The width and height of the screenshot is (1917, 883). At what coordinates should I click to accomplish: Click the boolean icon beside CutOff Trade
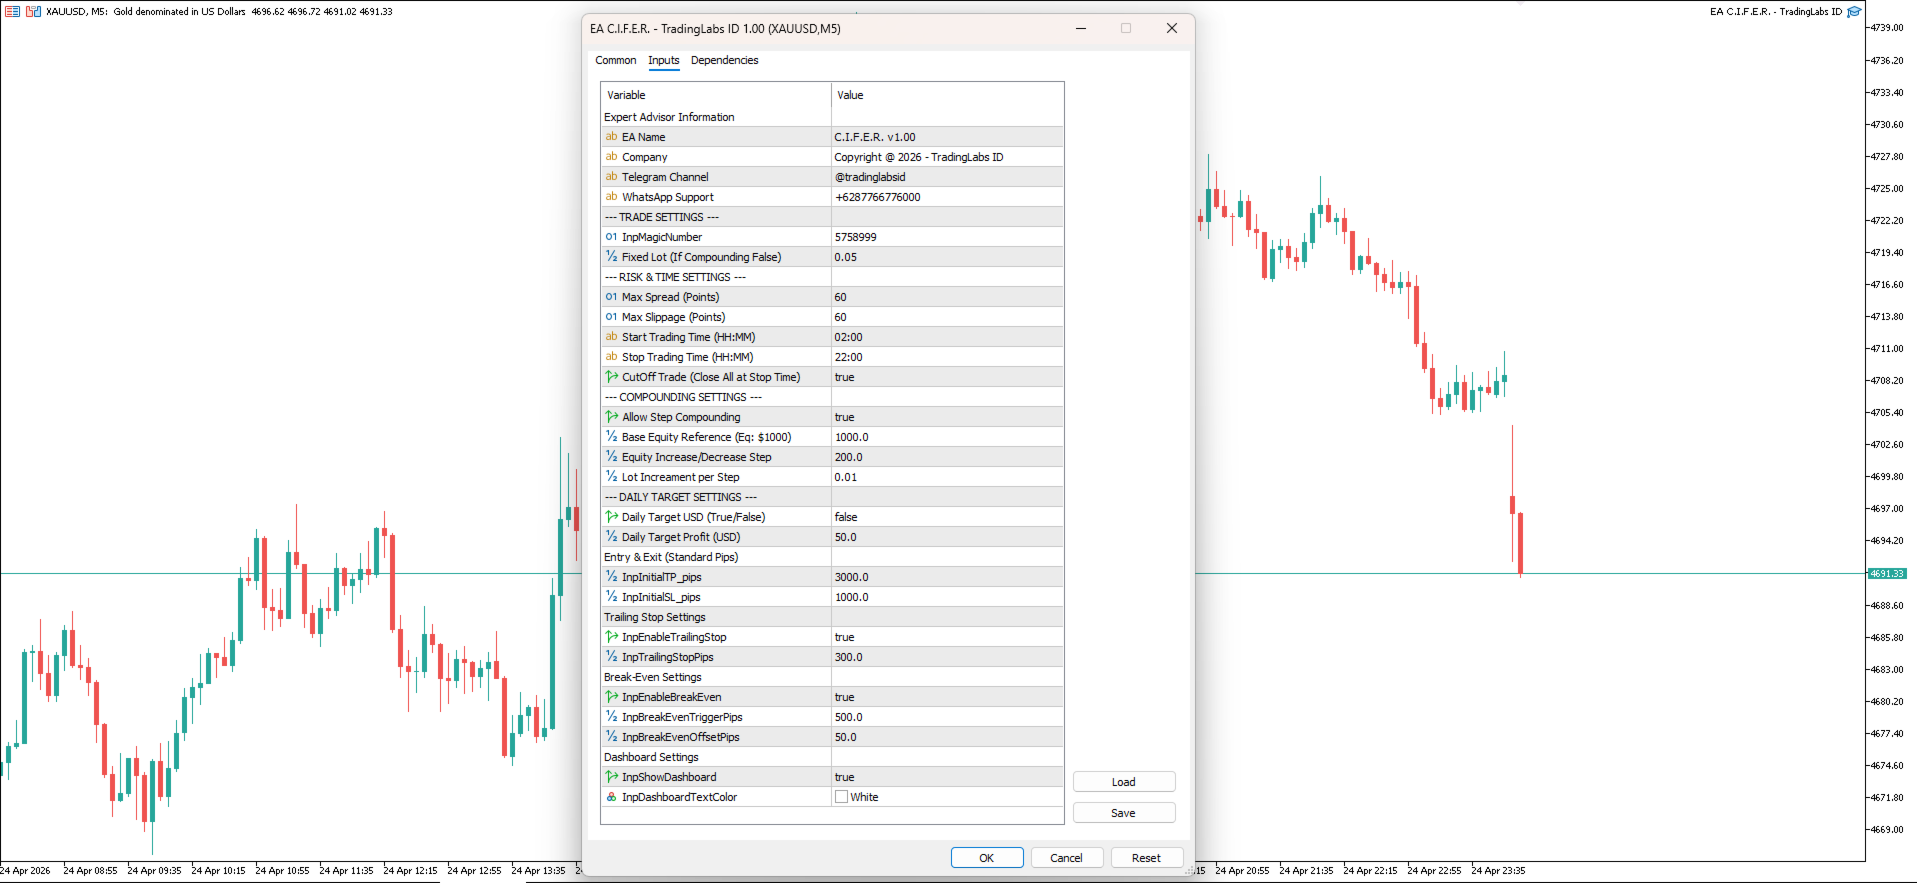coord(611,377)
